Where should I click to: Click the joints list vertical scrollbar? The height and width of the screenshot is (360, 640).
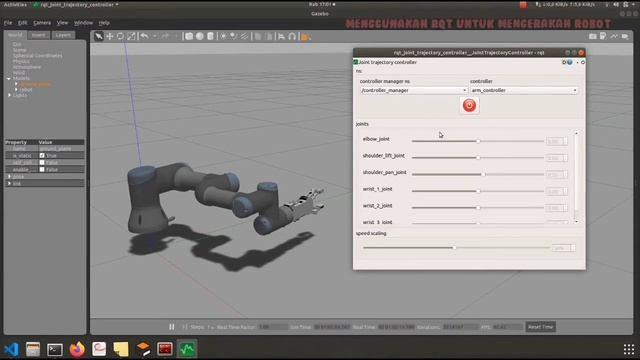(576, 177)
